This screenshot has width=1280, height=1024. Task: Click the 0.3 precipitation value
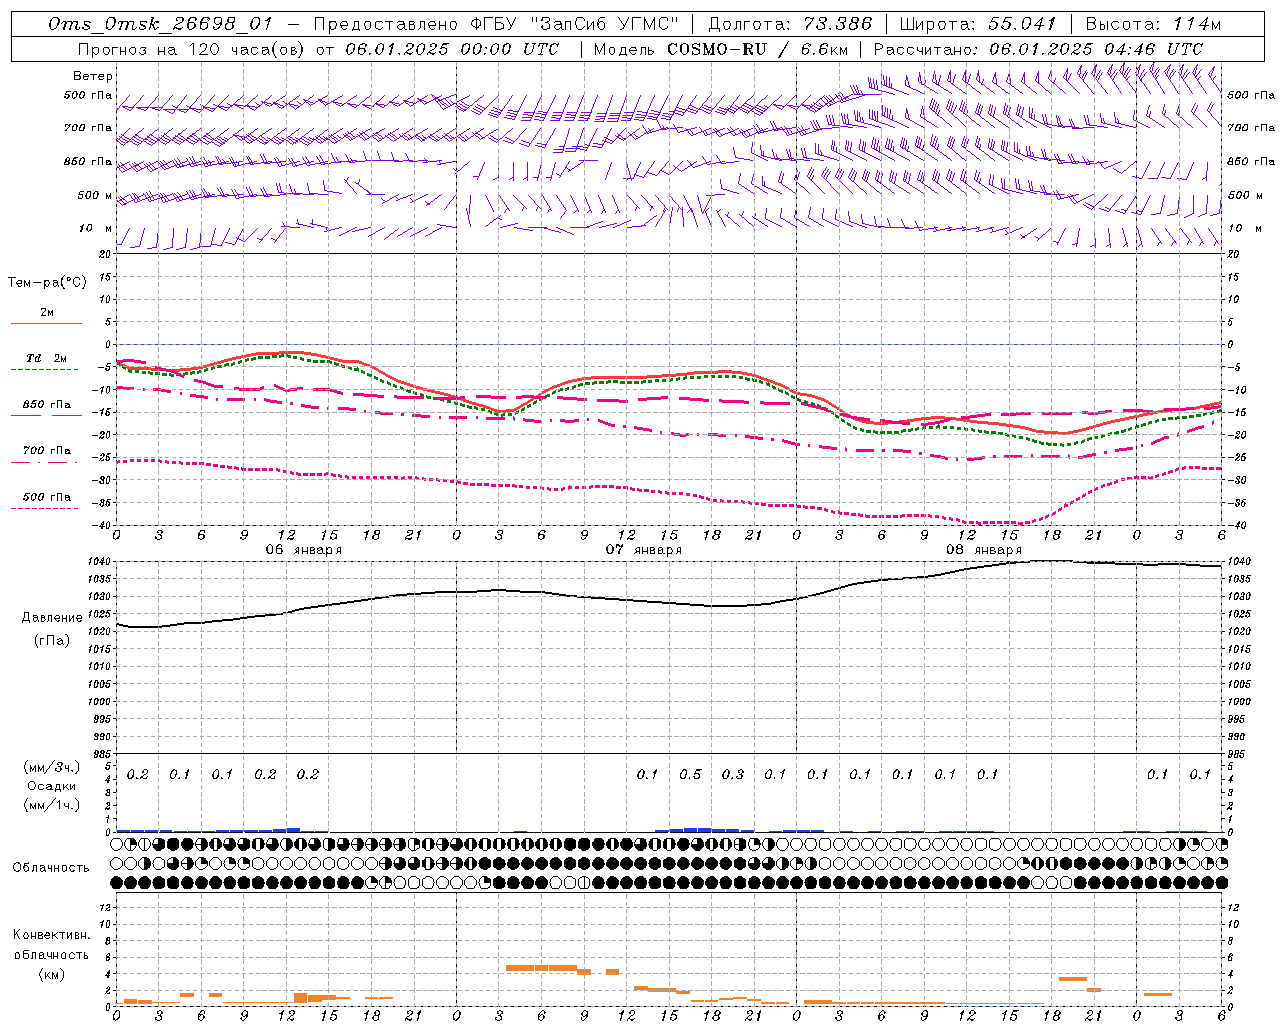point(733,775)
